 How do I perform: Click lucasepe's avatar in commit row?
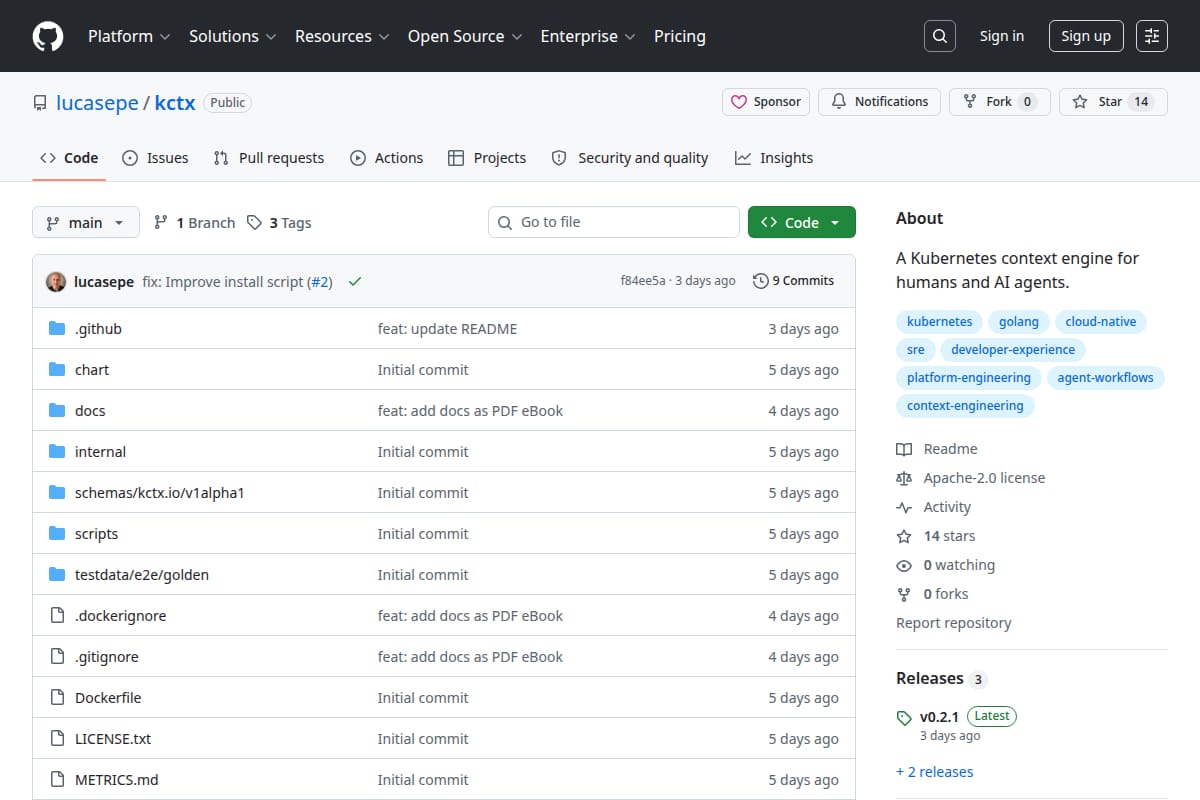56,282
